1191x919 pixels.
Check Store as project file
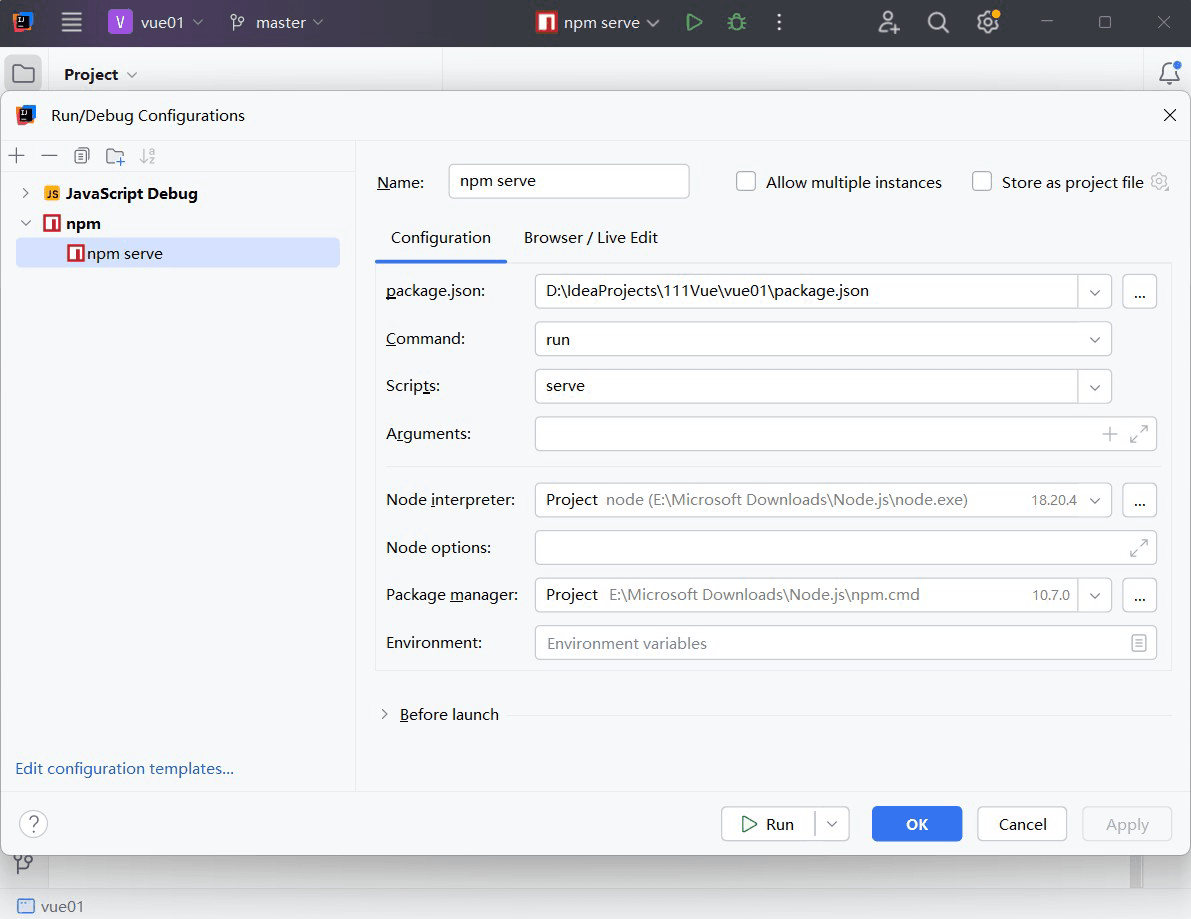(x=982, y=182)
